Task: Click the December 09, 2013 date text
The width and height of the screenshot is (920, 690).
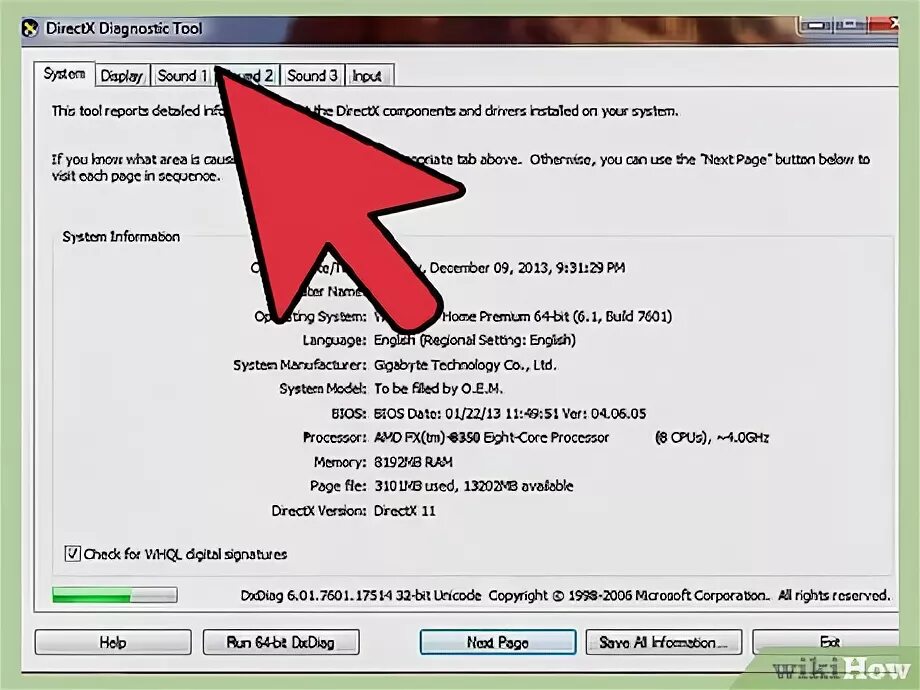Action: [527, 268]
